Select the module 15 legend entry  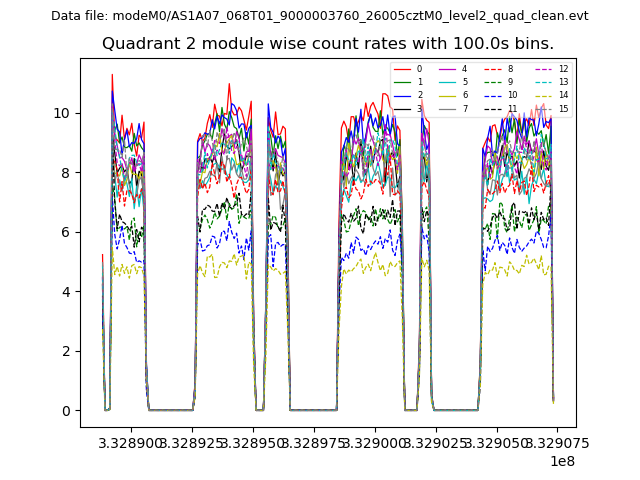tap(544, 108)
